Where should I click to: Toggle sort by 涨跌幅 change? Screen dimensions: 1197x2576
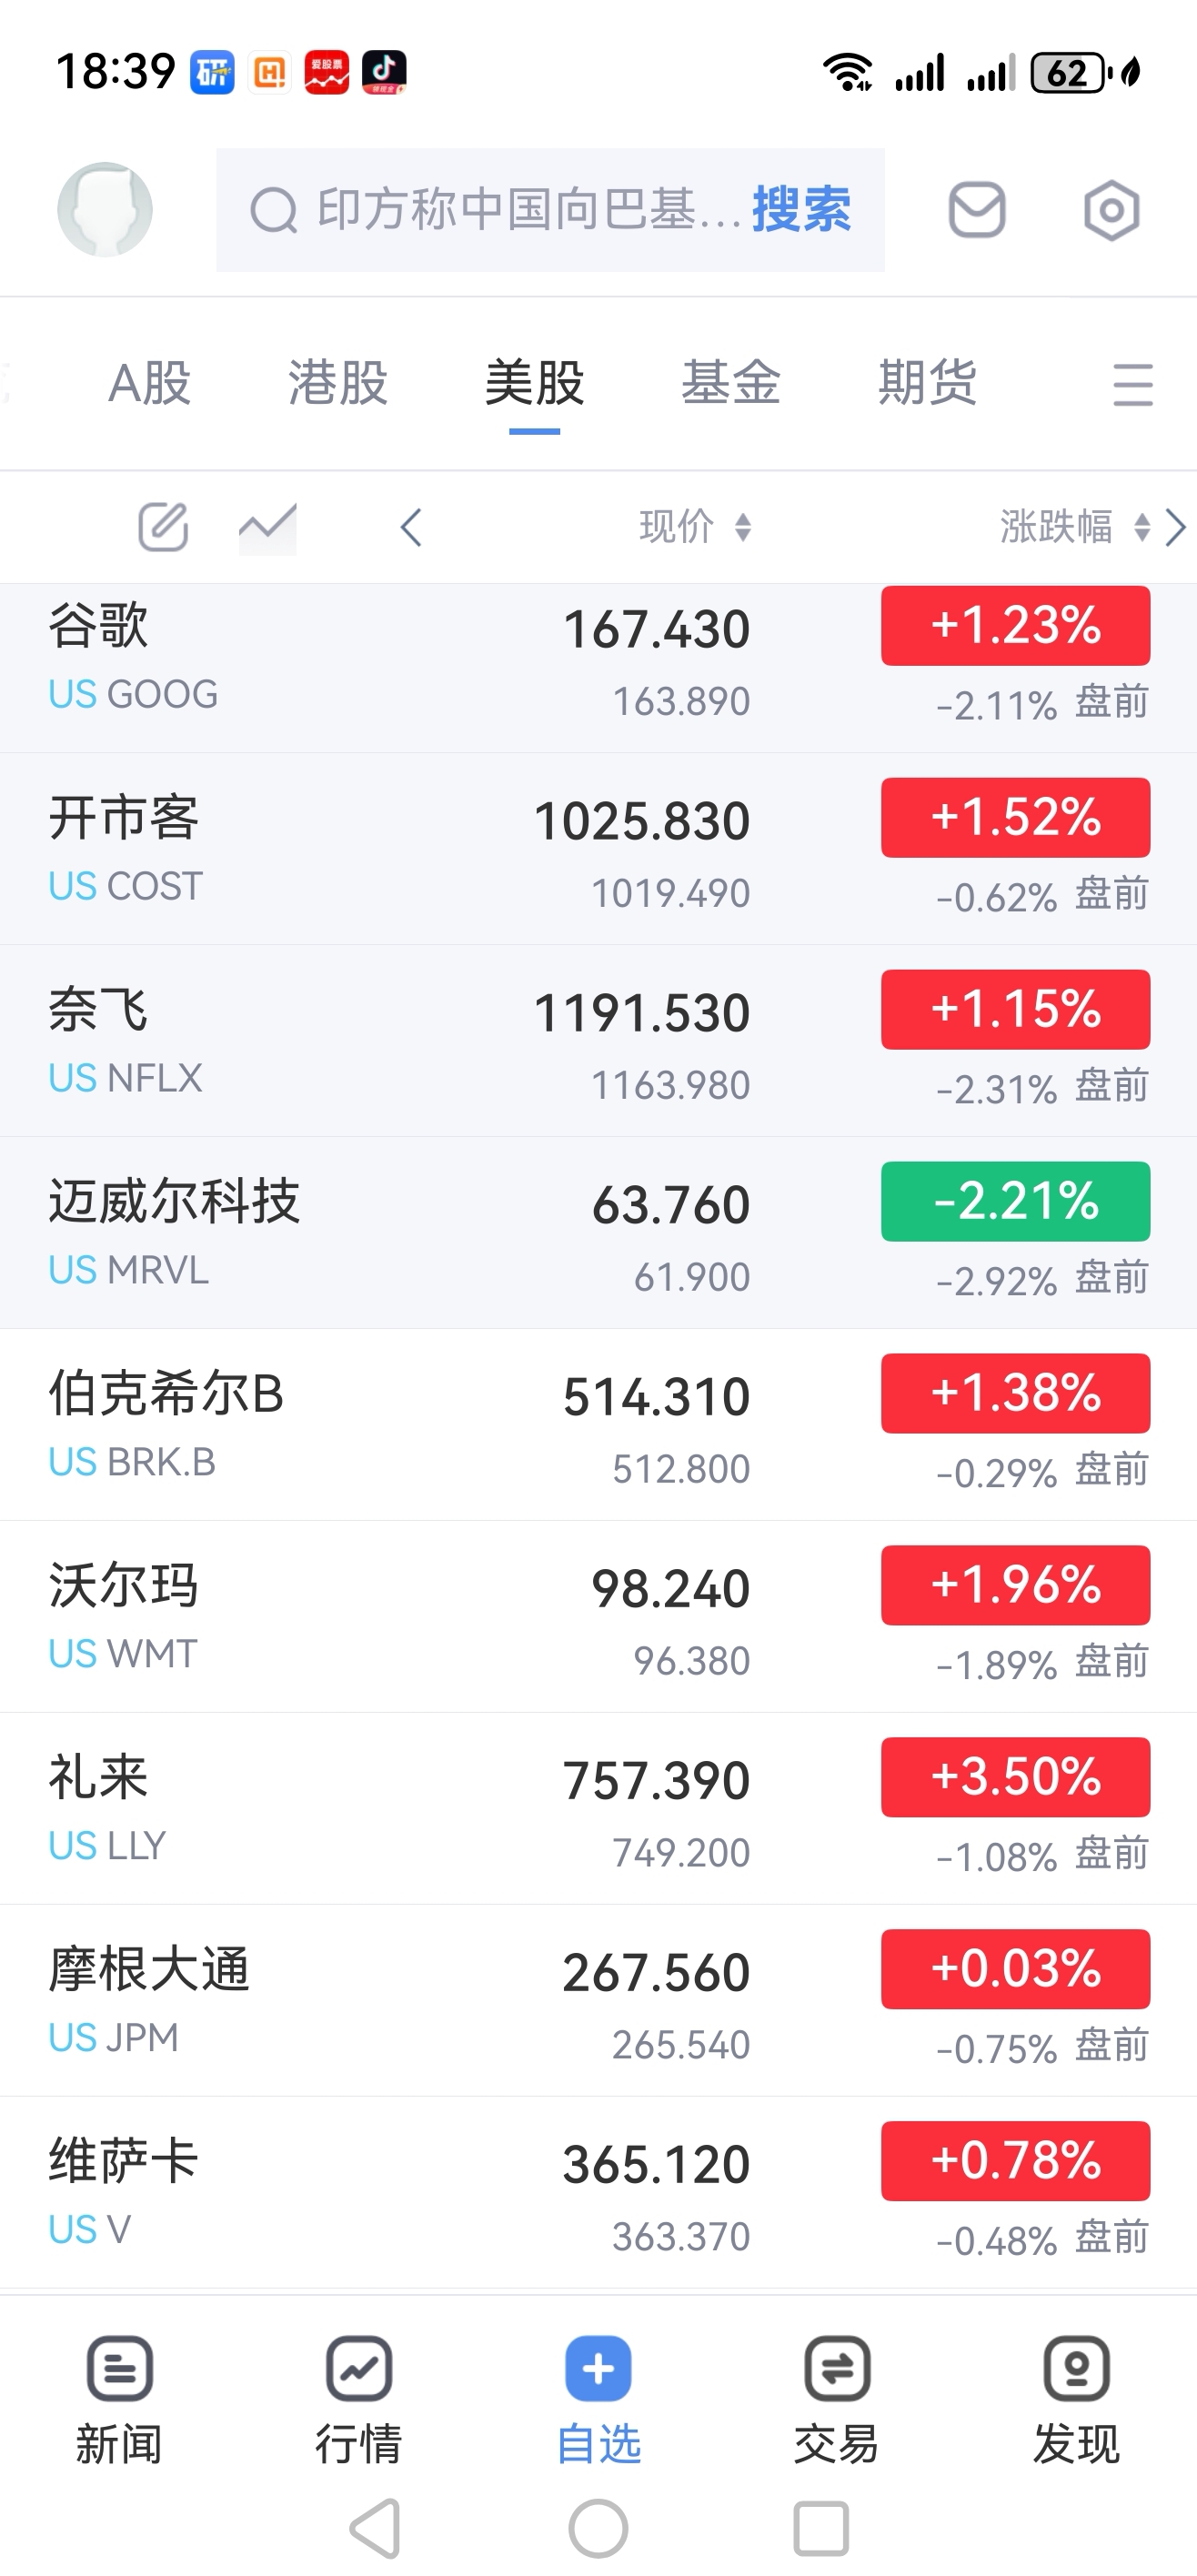1075,526
